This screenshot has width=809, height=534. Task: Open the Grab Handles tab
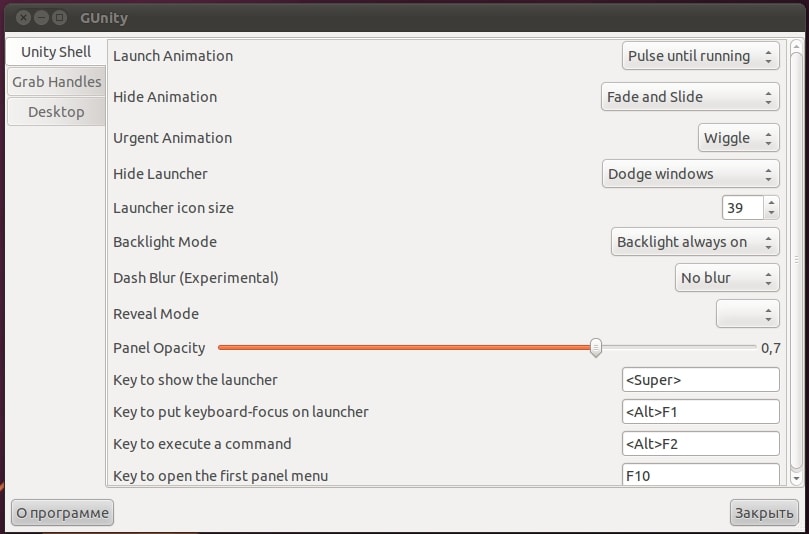pos(56,82)
